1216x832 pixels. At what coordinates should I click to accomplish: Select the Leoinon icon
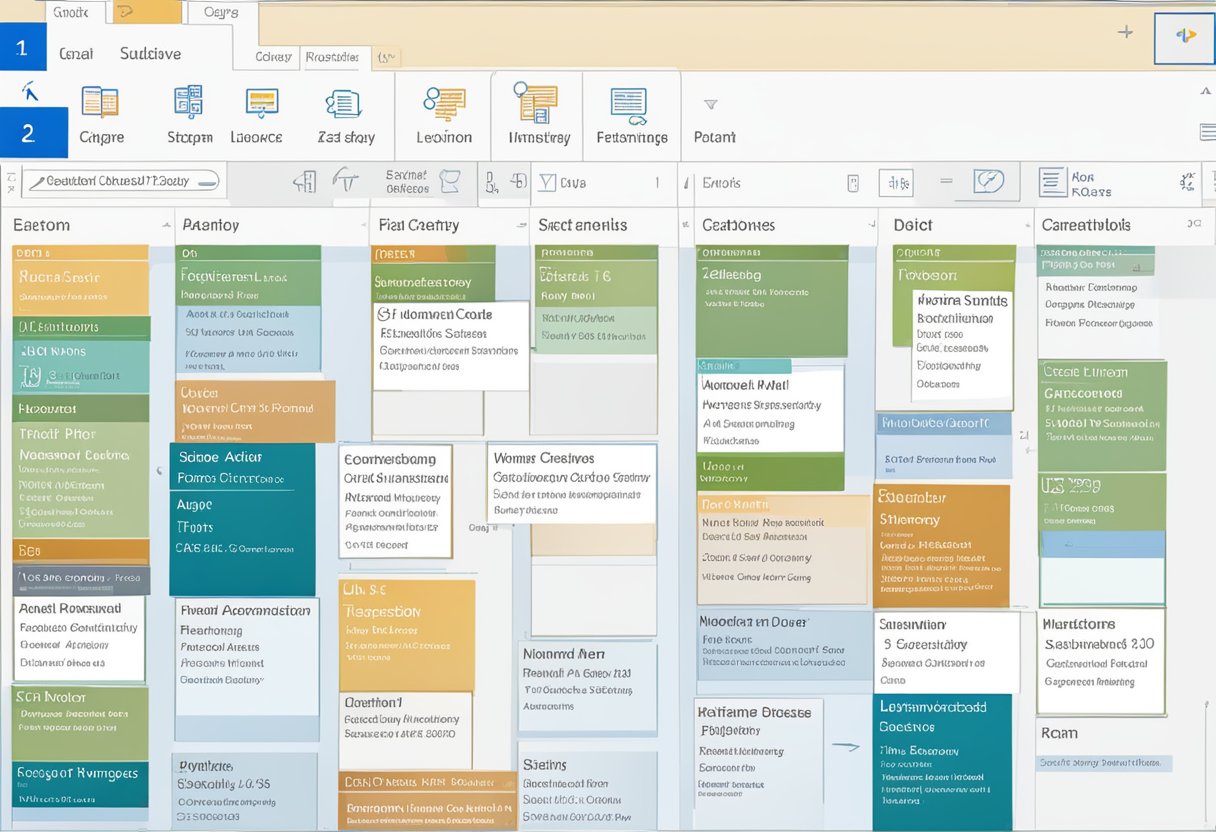(443, 110)
